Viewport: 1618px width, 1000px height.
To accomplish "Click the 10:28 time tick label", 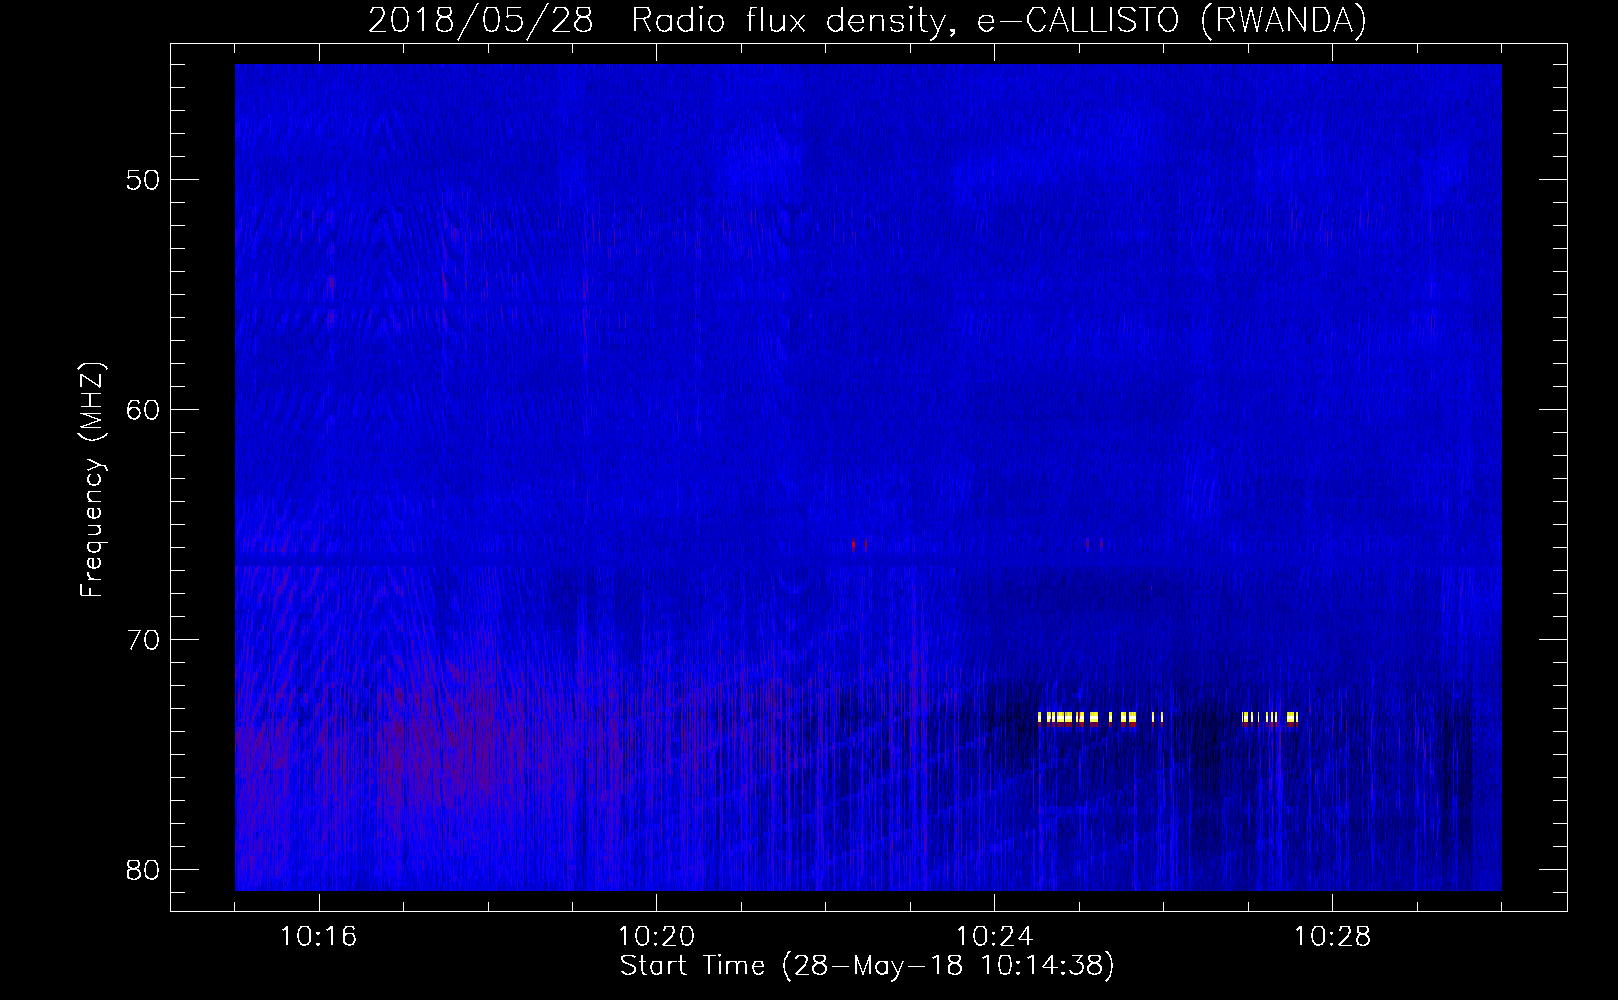I will pos(1332,937).
